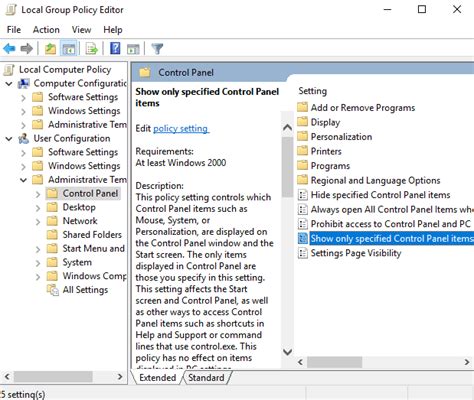
Task: Click the User Configuration user icon
Action: [x=24, y=138]
